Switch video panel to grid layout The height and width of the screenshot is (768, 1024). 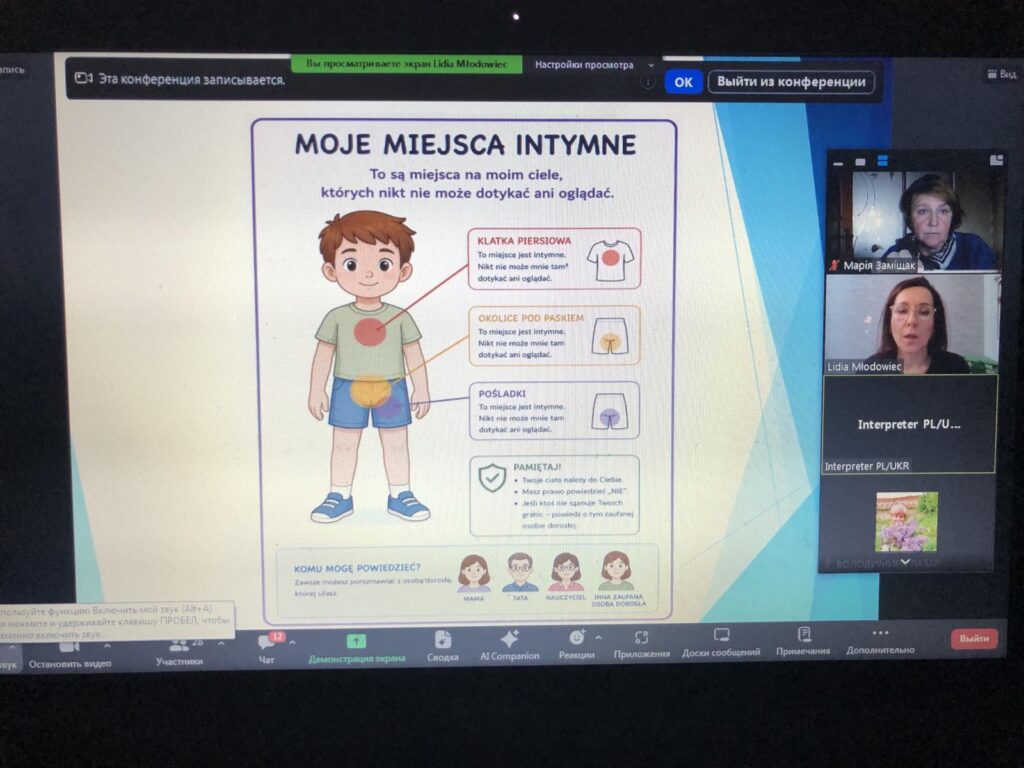[882, 160]
